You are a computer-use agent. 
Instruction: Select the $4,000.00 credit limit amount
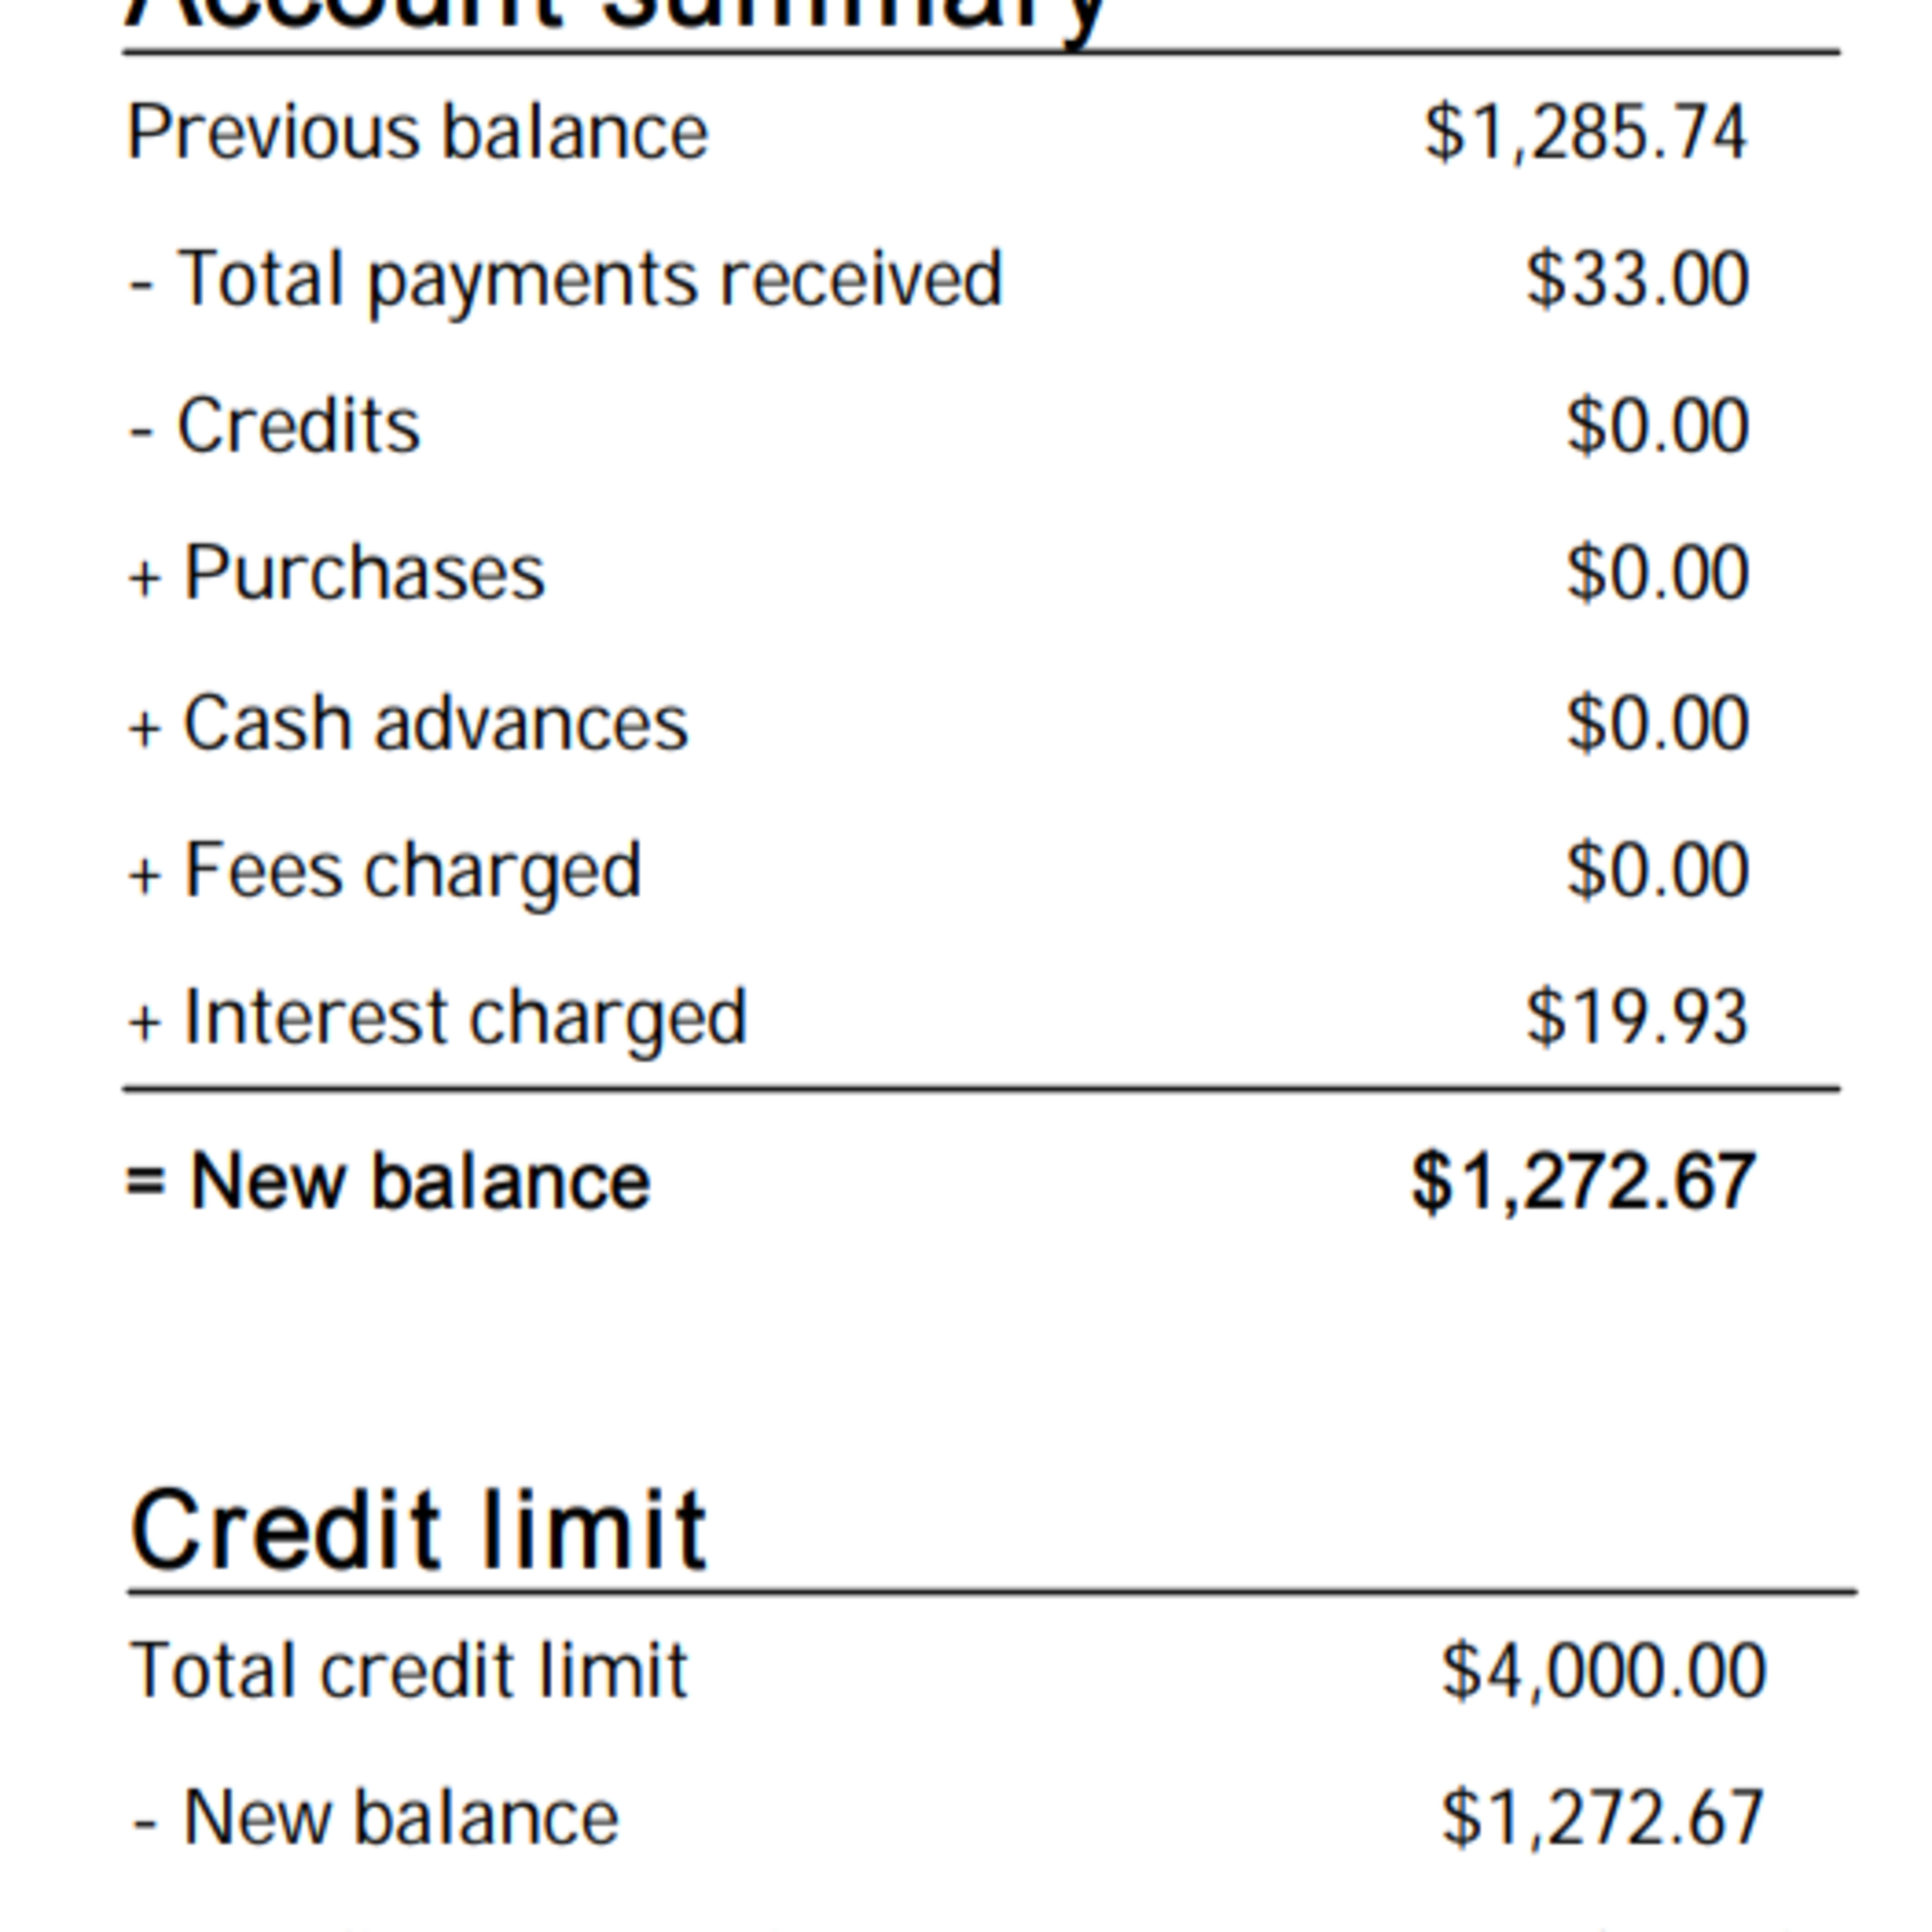click(x=1603, y=1670)
